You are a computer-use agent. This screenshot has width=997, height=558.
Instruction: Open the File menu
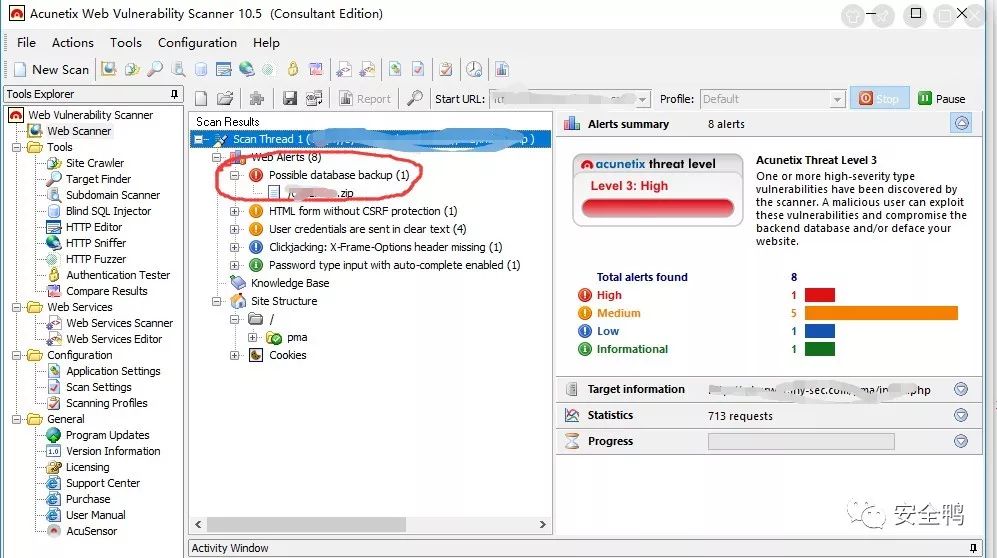click(x=26, y=43)
